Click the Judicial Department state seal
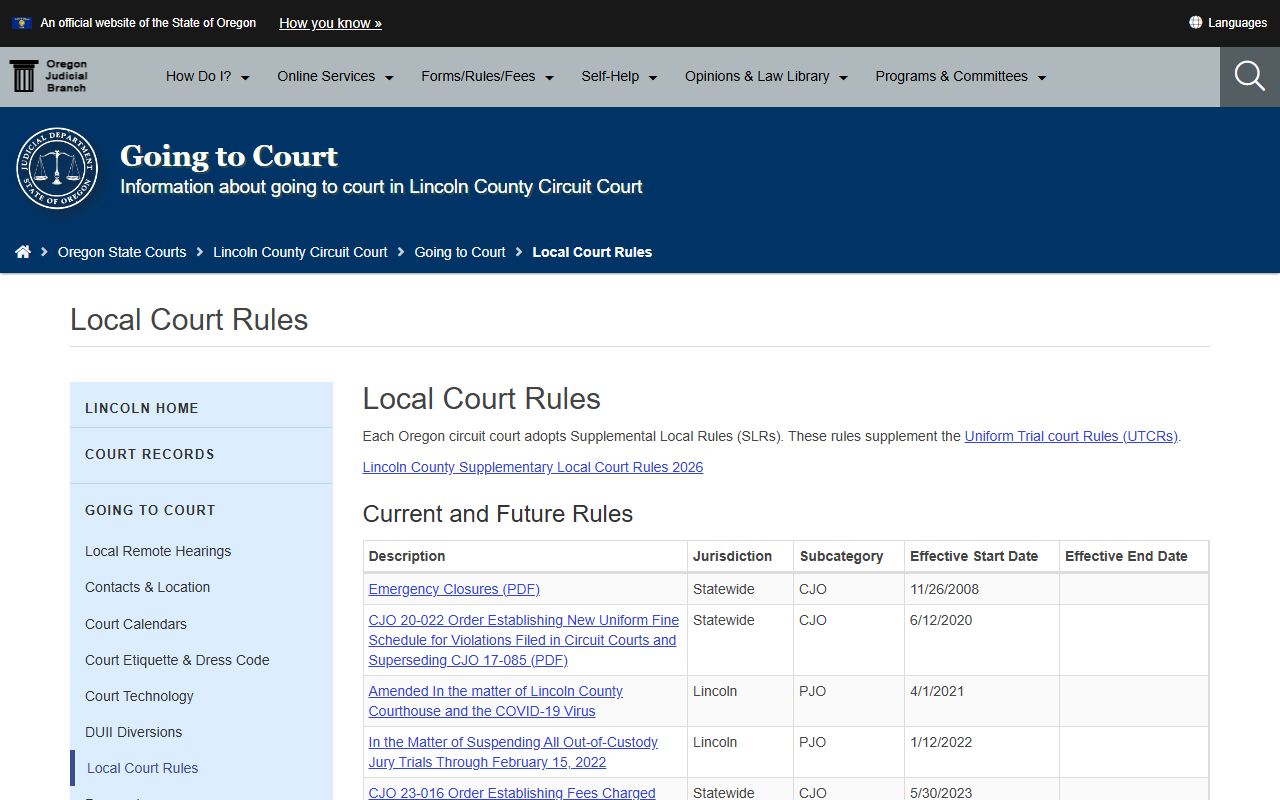 (57, 168)
